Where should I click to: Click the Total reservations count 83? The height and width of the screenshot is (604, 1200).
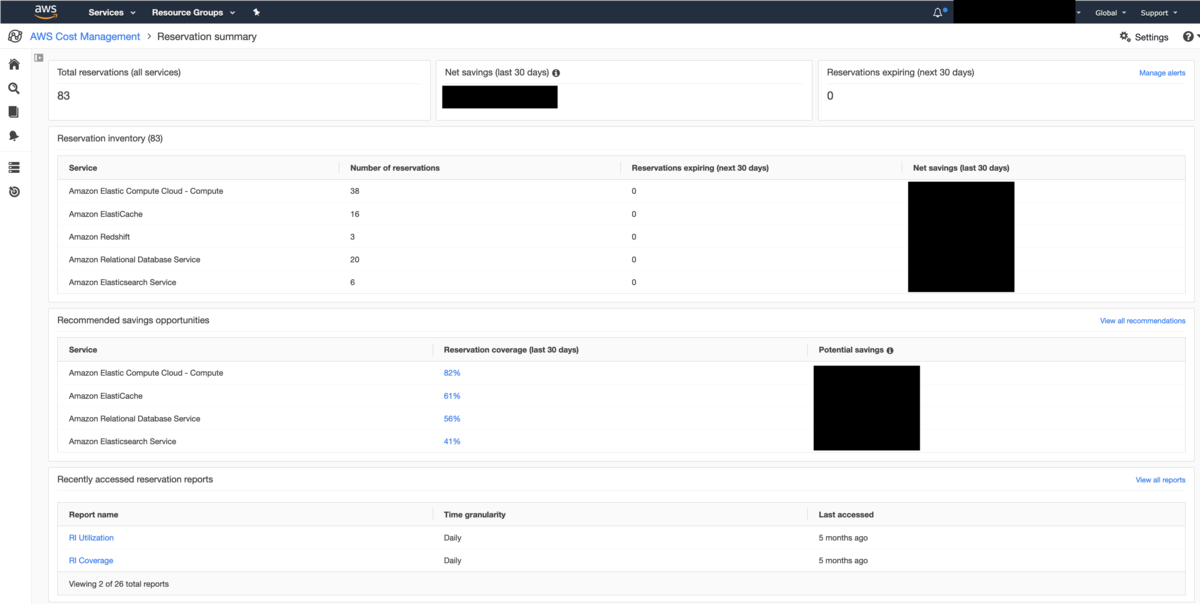click(64, 96)
